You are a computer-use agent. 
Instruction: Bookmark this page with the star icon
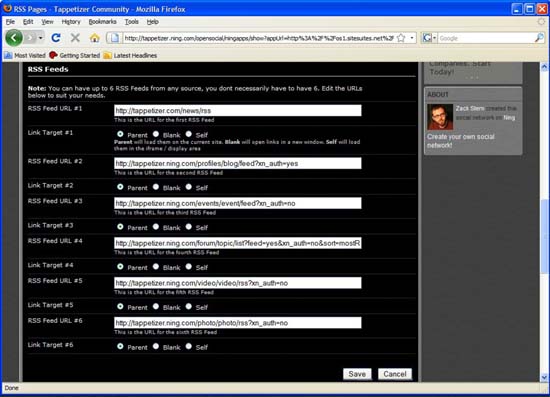401,38
